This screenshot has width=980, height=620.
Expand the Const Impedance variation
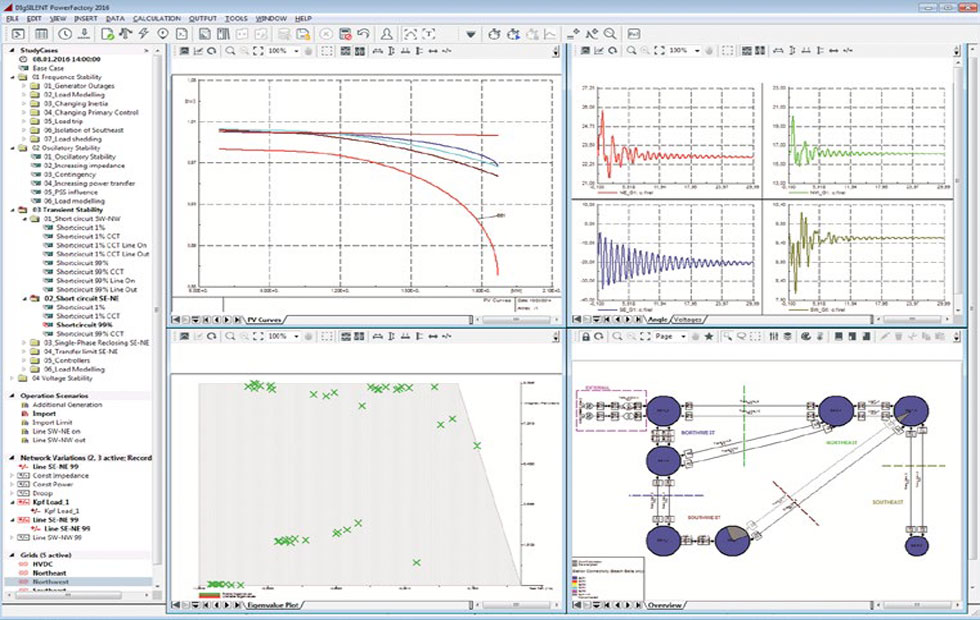coord(12,476)
